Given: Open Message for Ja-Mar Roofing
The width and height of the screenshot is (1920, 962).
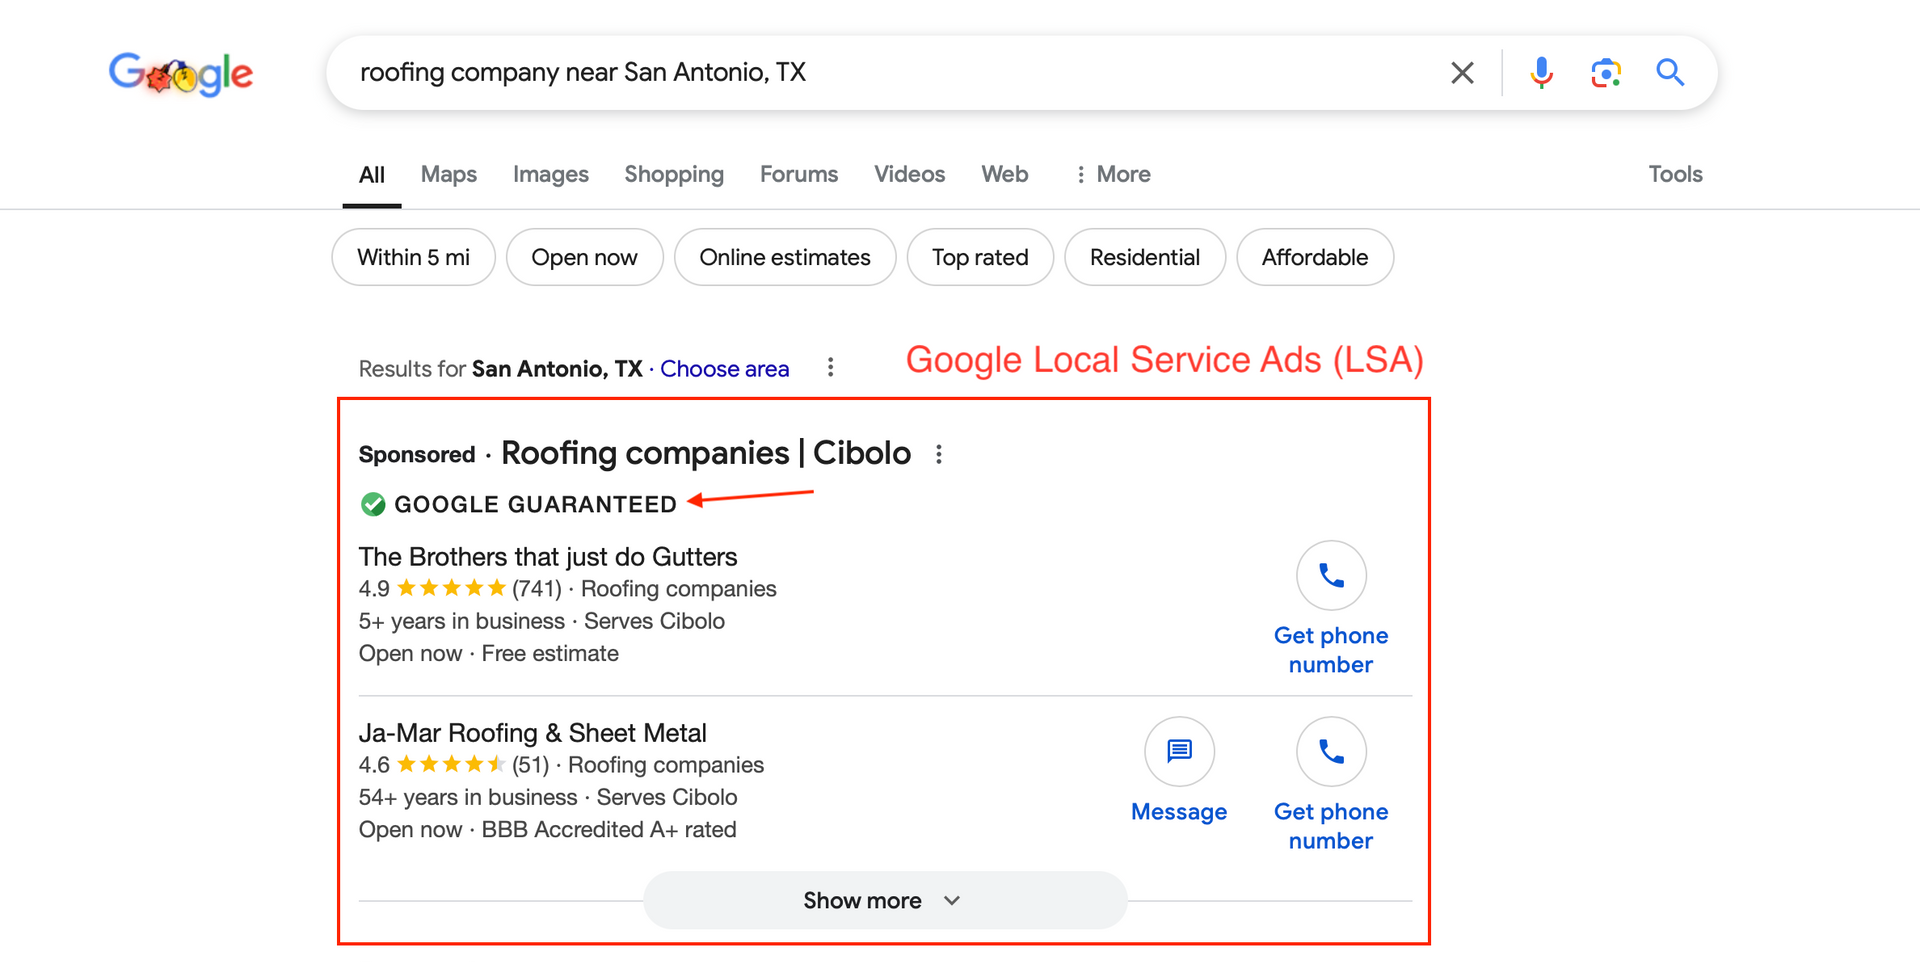Looking at the screenshot, I should click(1179, 751).
